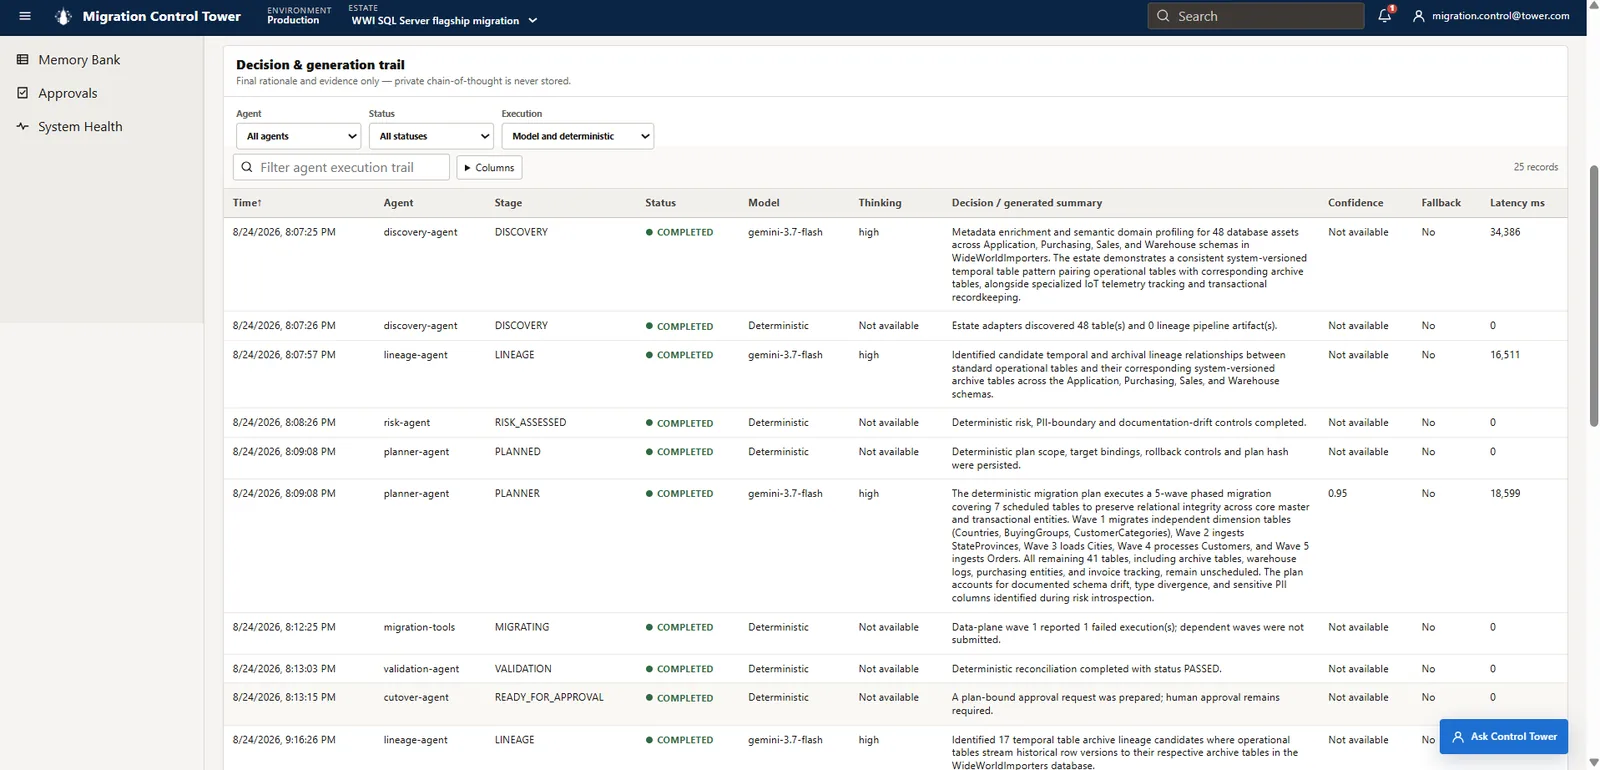
Task: Open the Memory Bank page
Action: 79,60
